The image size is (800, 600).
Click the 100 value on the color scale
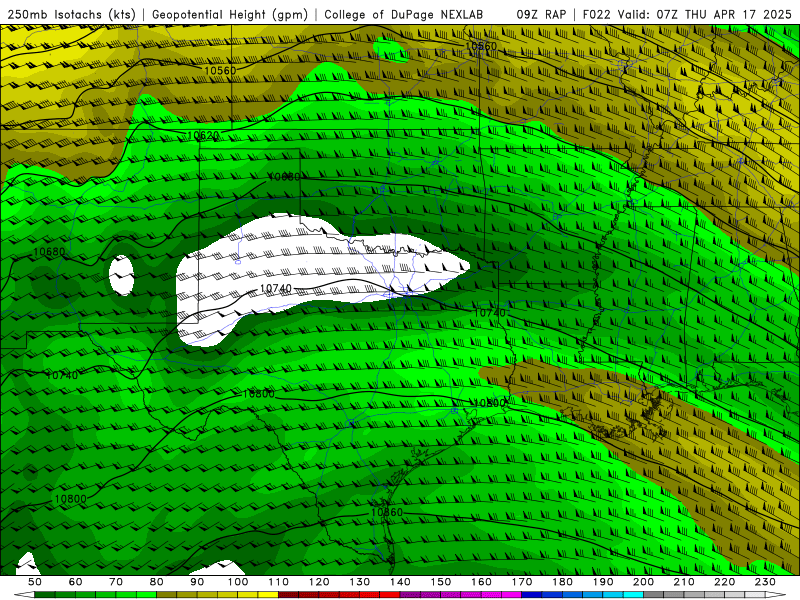click(238, 582)
